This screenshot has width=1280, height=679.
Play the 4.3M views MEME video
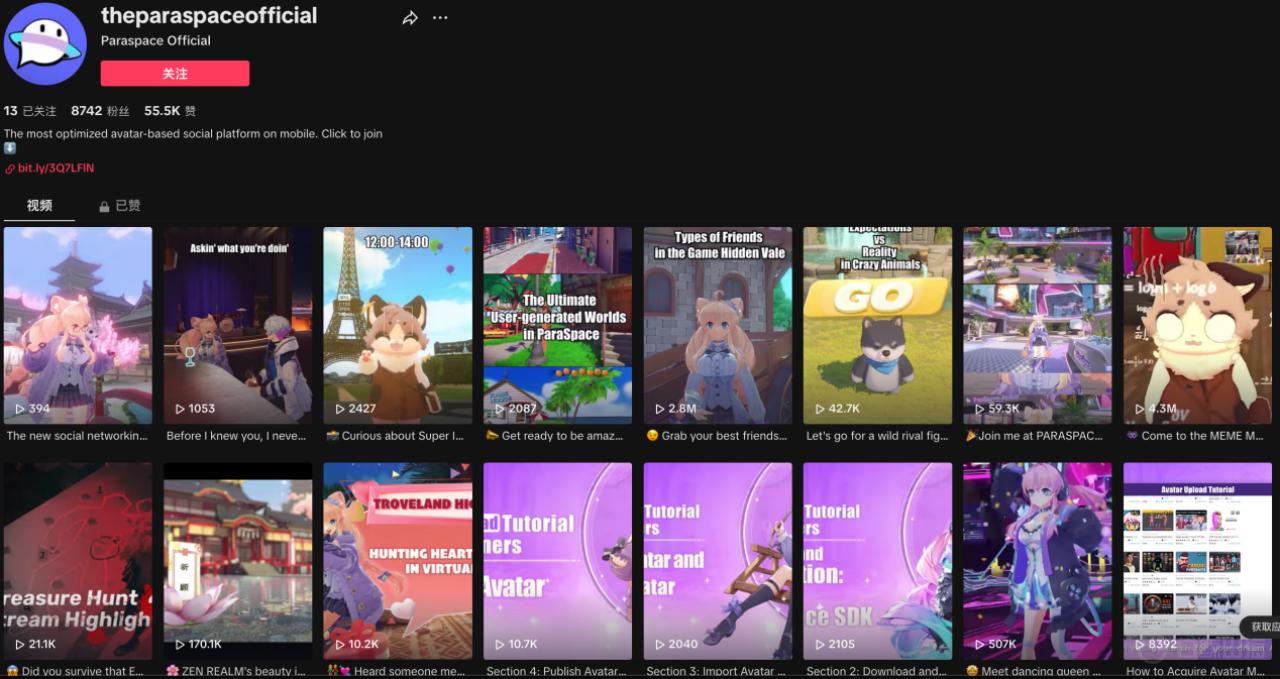[x=1197, y=325]
